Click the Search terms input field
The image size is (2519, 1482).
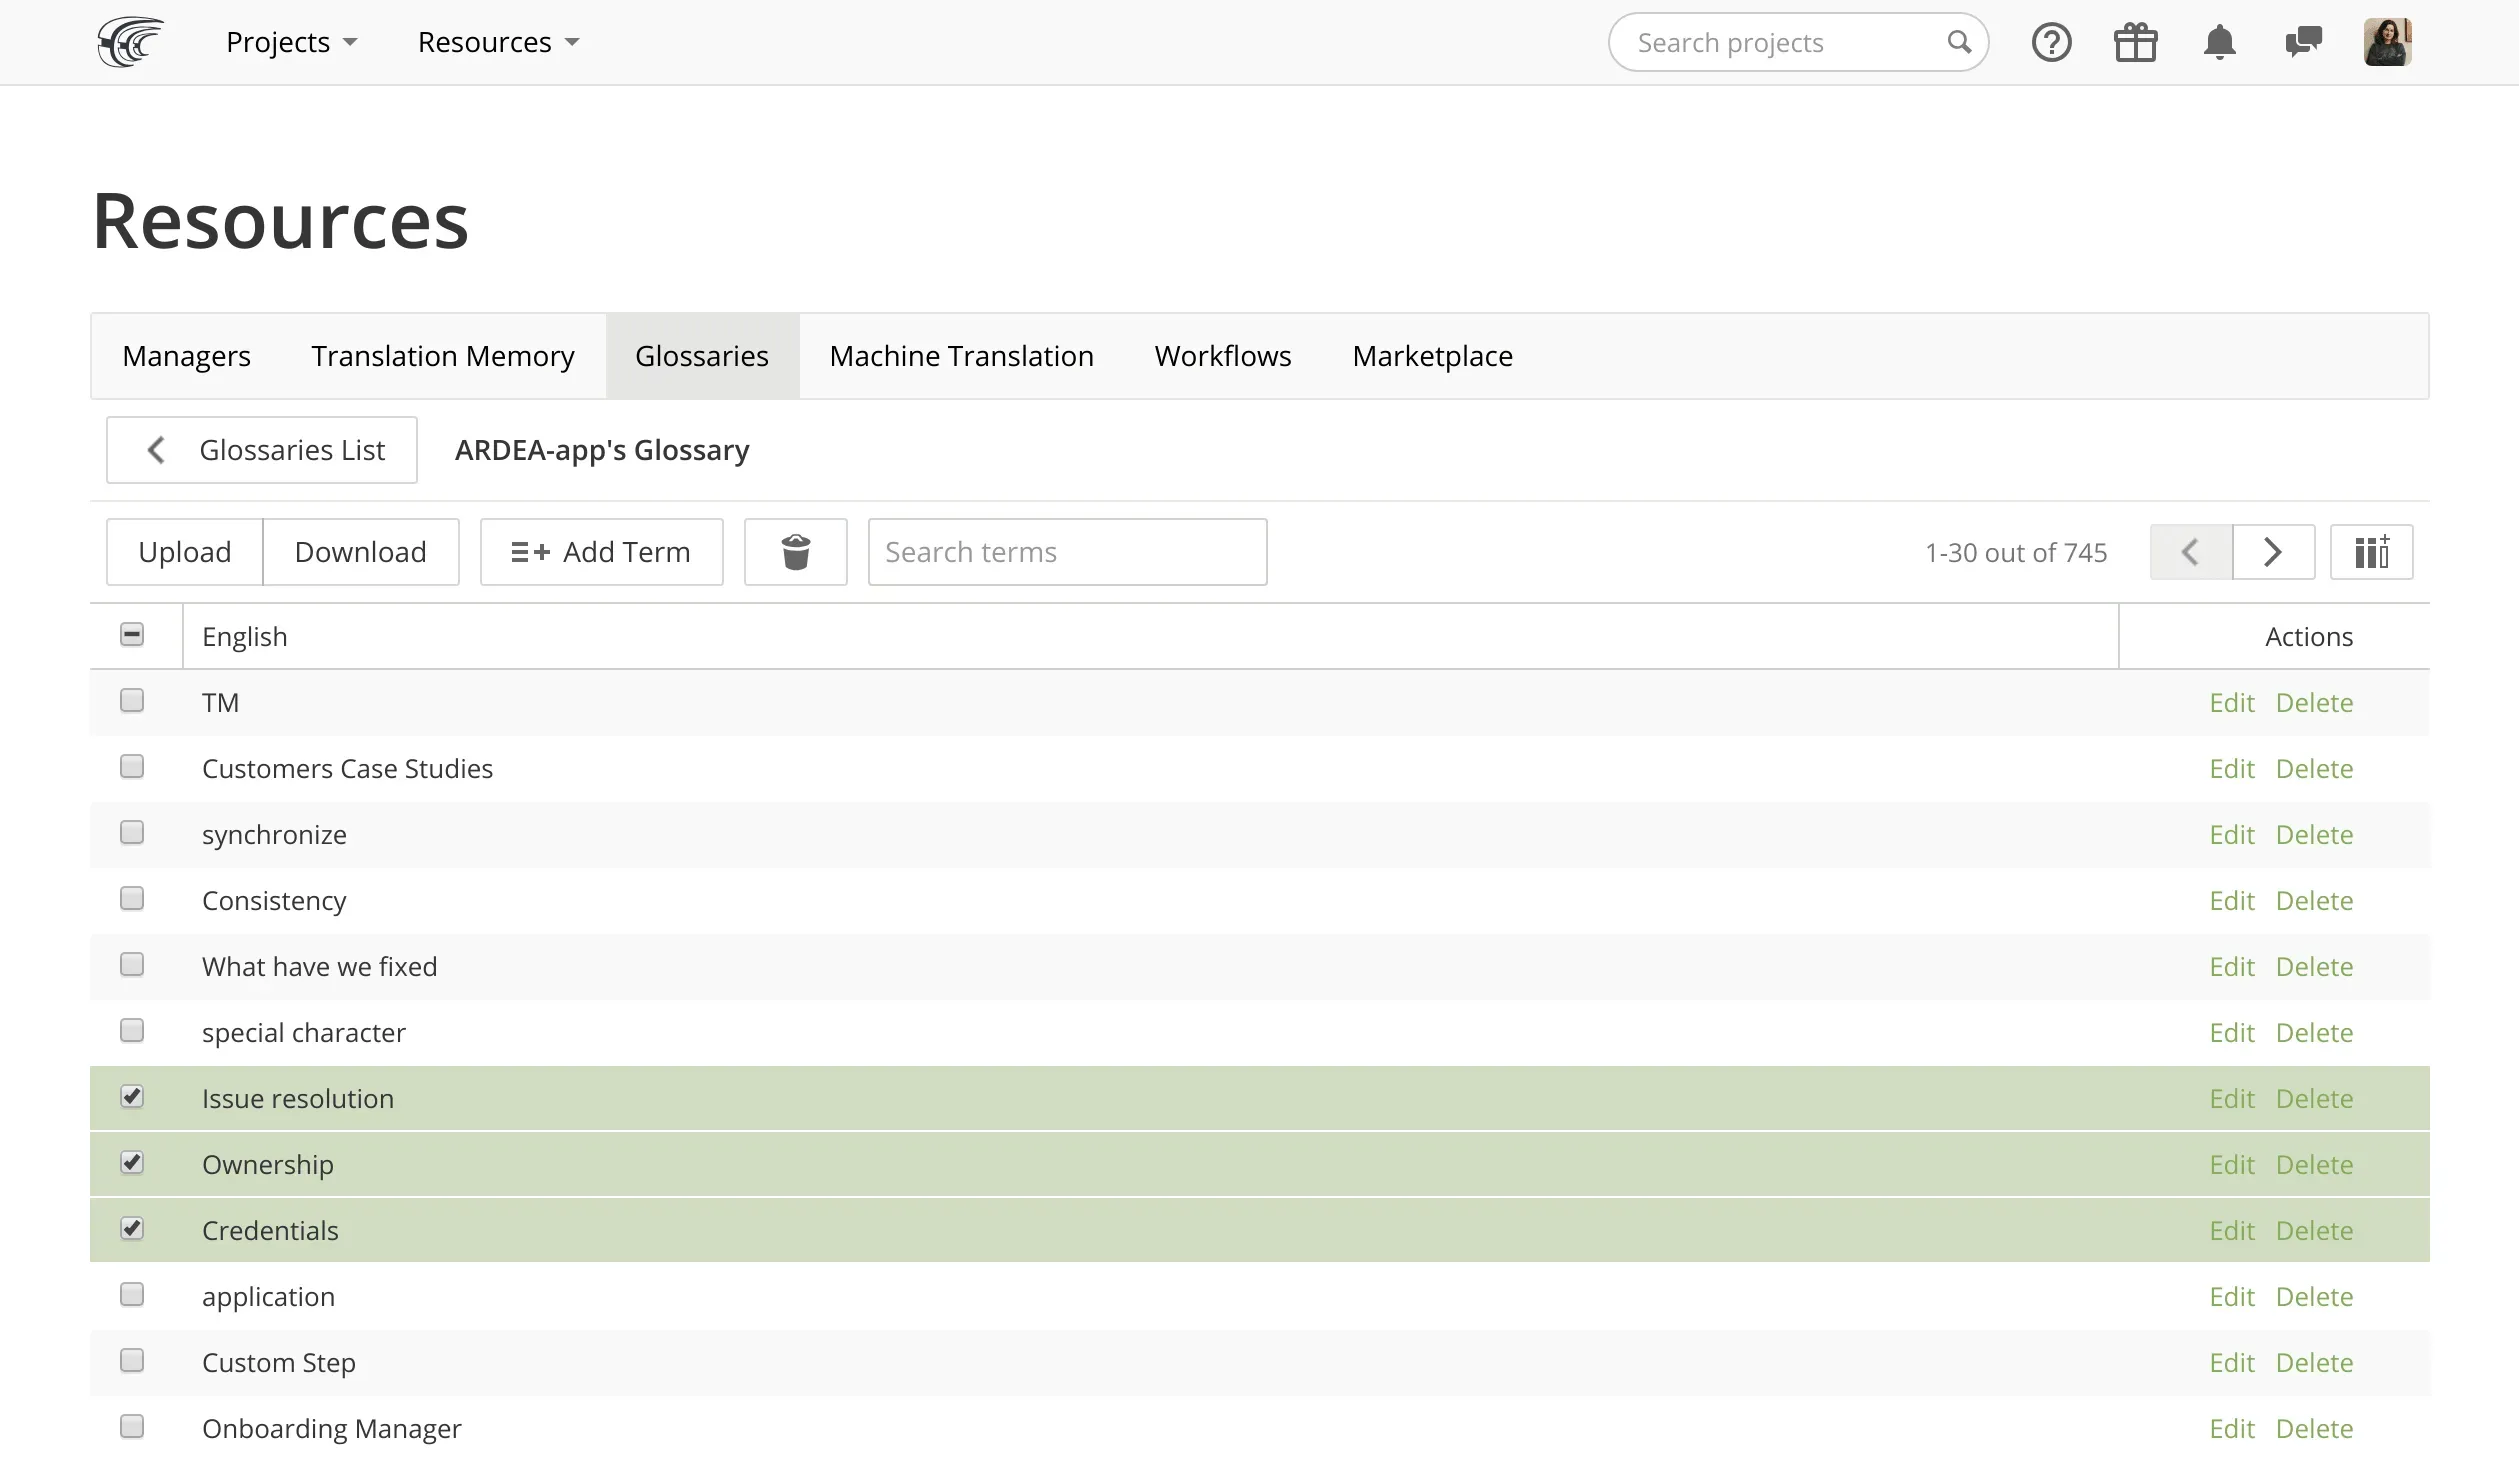[1067, 552]
